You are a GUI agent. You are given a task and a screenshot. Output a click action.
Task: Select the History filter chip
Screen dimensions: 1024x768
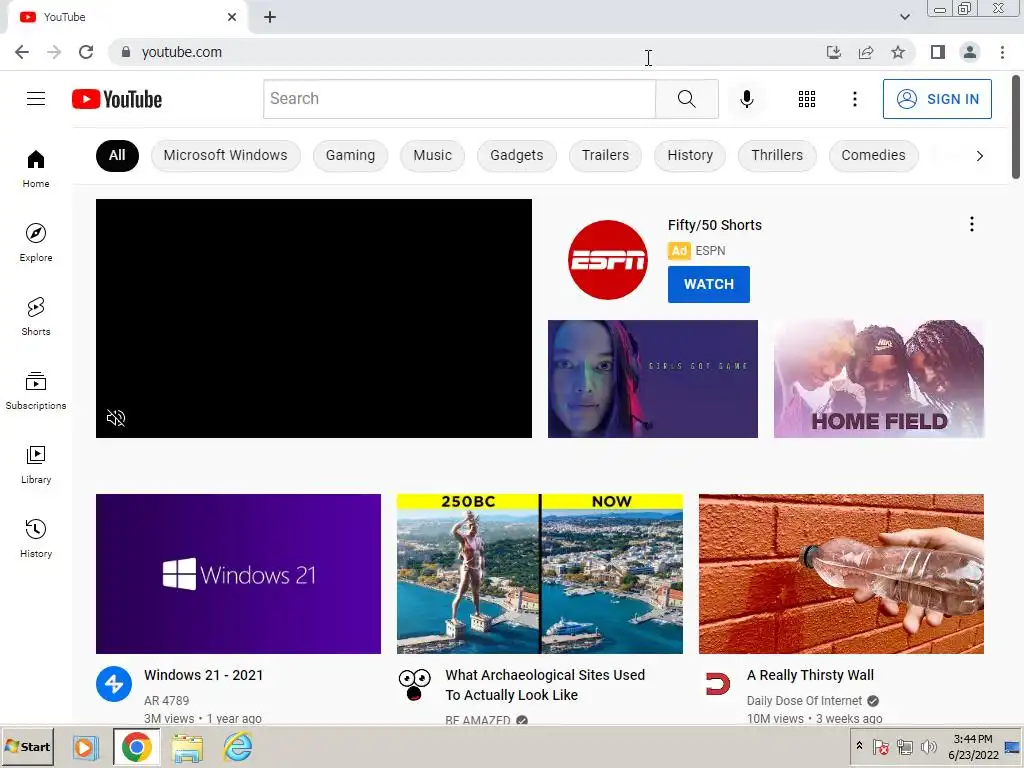pos(690,155)
